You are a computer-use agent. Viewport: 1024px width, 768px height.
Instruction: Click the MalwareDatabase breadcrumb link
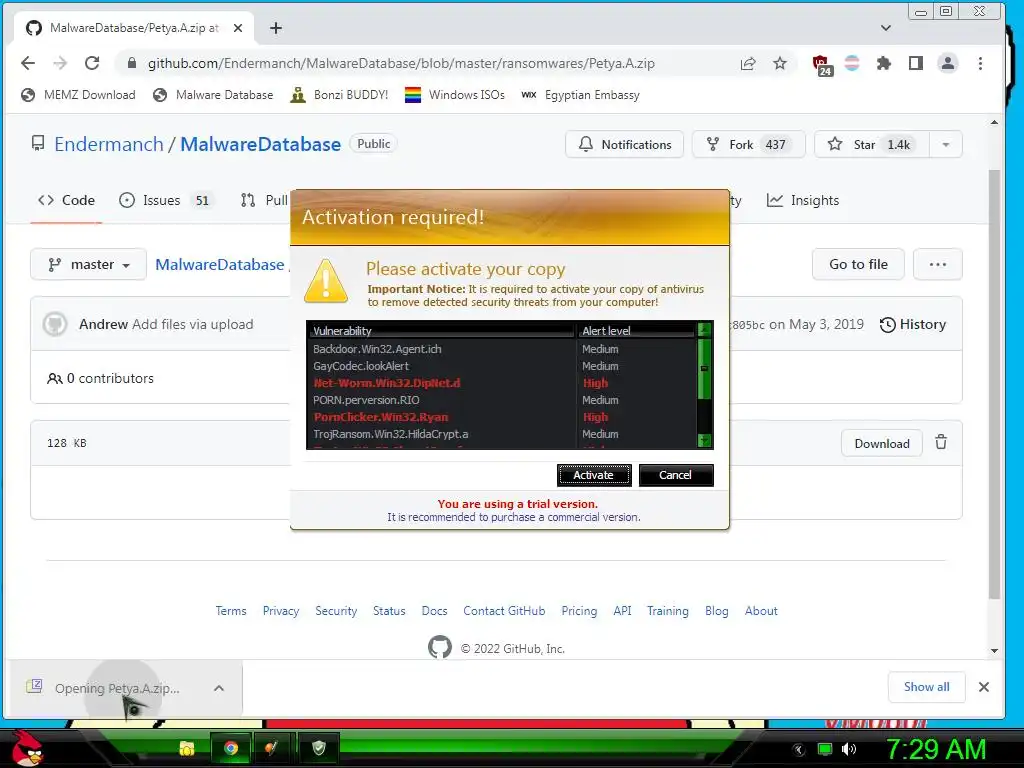point(219,264)
